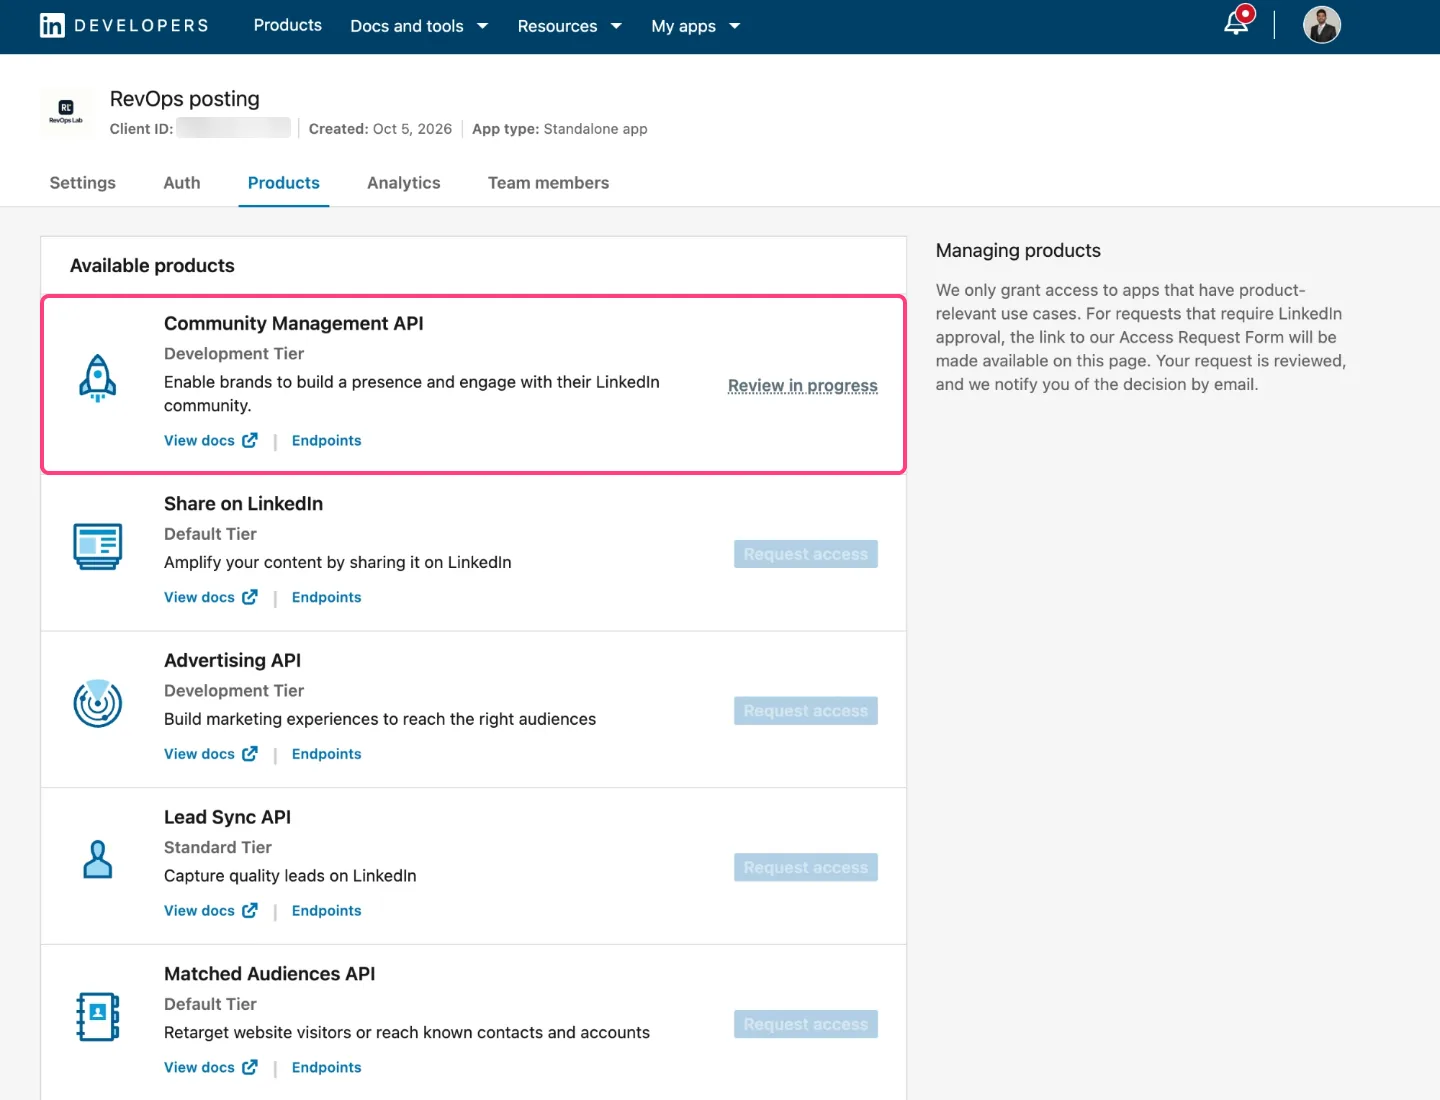Click the Share on LinkedIn news icon

(x=98, y=546)
